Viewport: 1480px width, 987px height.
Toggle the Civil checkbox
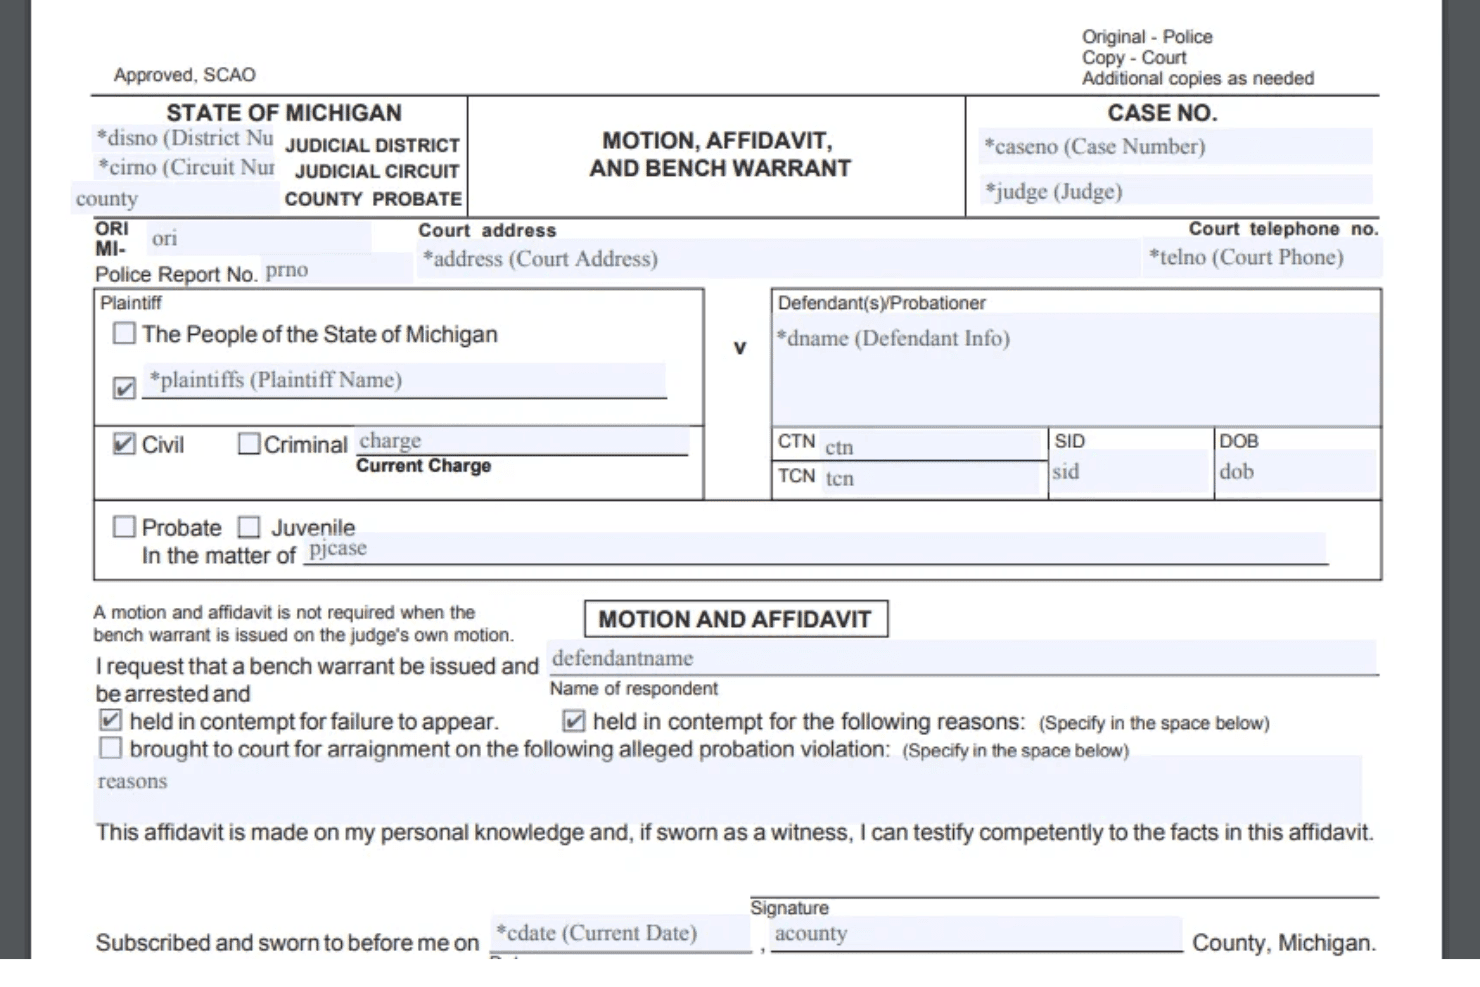124,443
